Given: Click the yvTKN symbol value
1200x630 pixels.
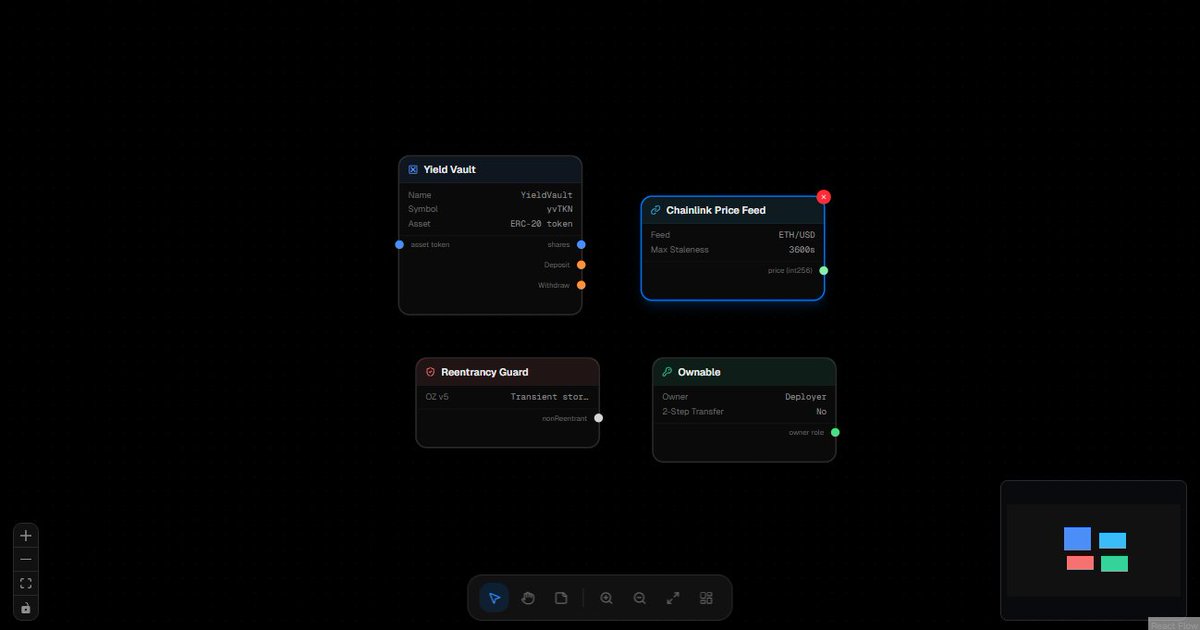Looking at the screenshot, I should (560, 209).
